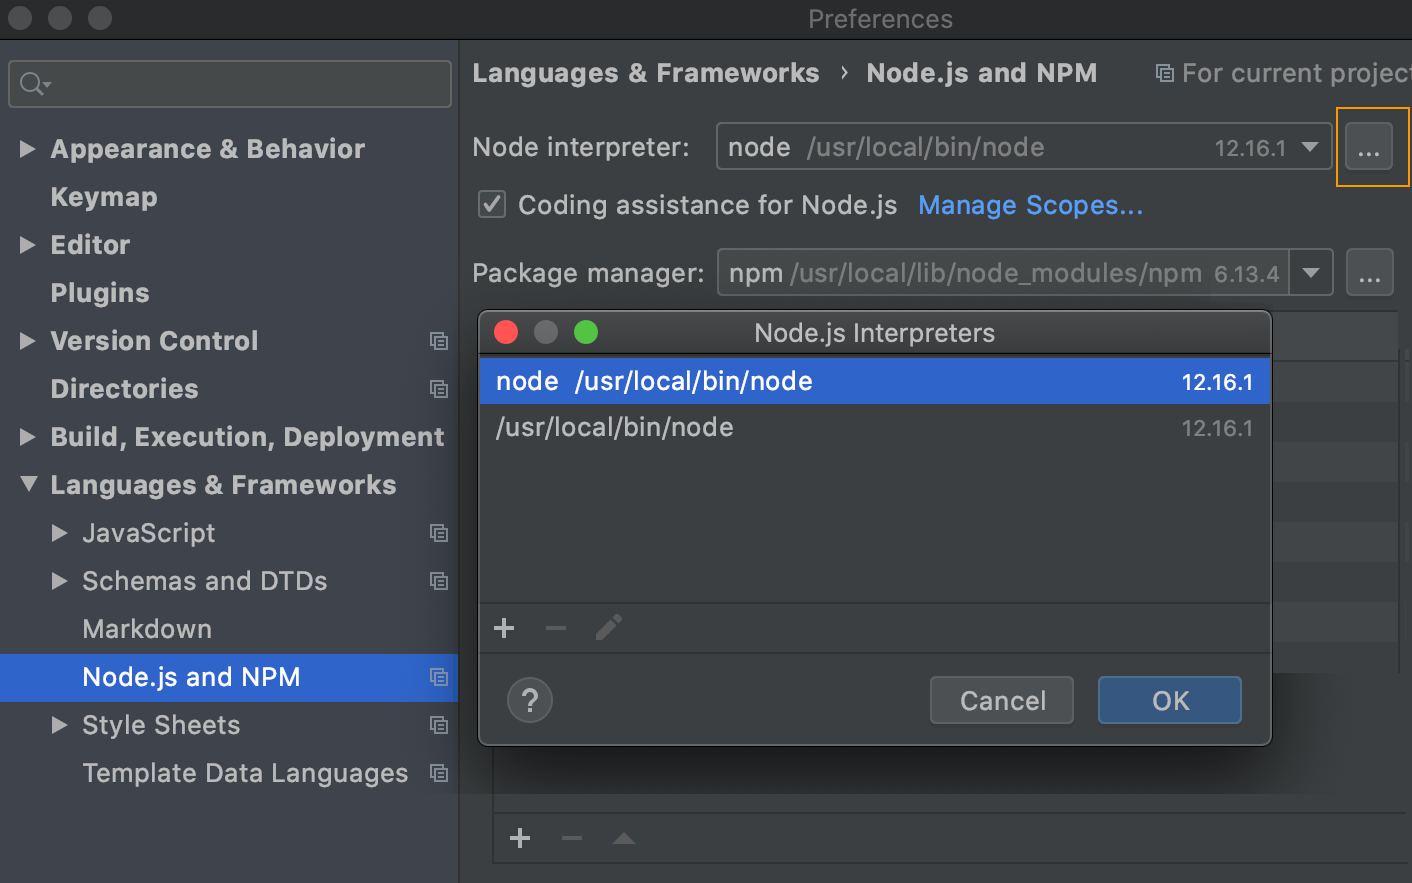Edit selected interpreter with pencil icon
1412x883 pixels.
(608, 628)
